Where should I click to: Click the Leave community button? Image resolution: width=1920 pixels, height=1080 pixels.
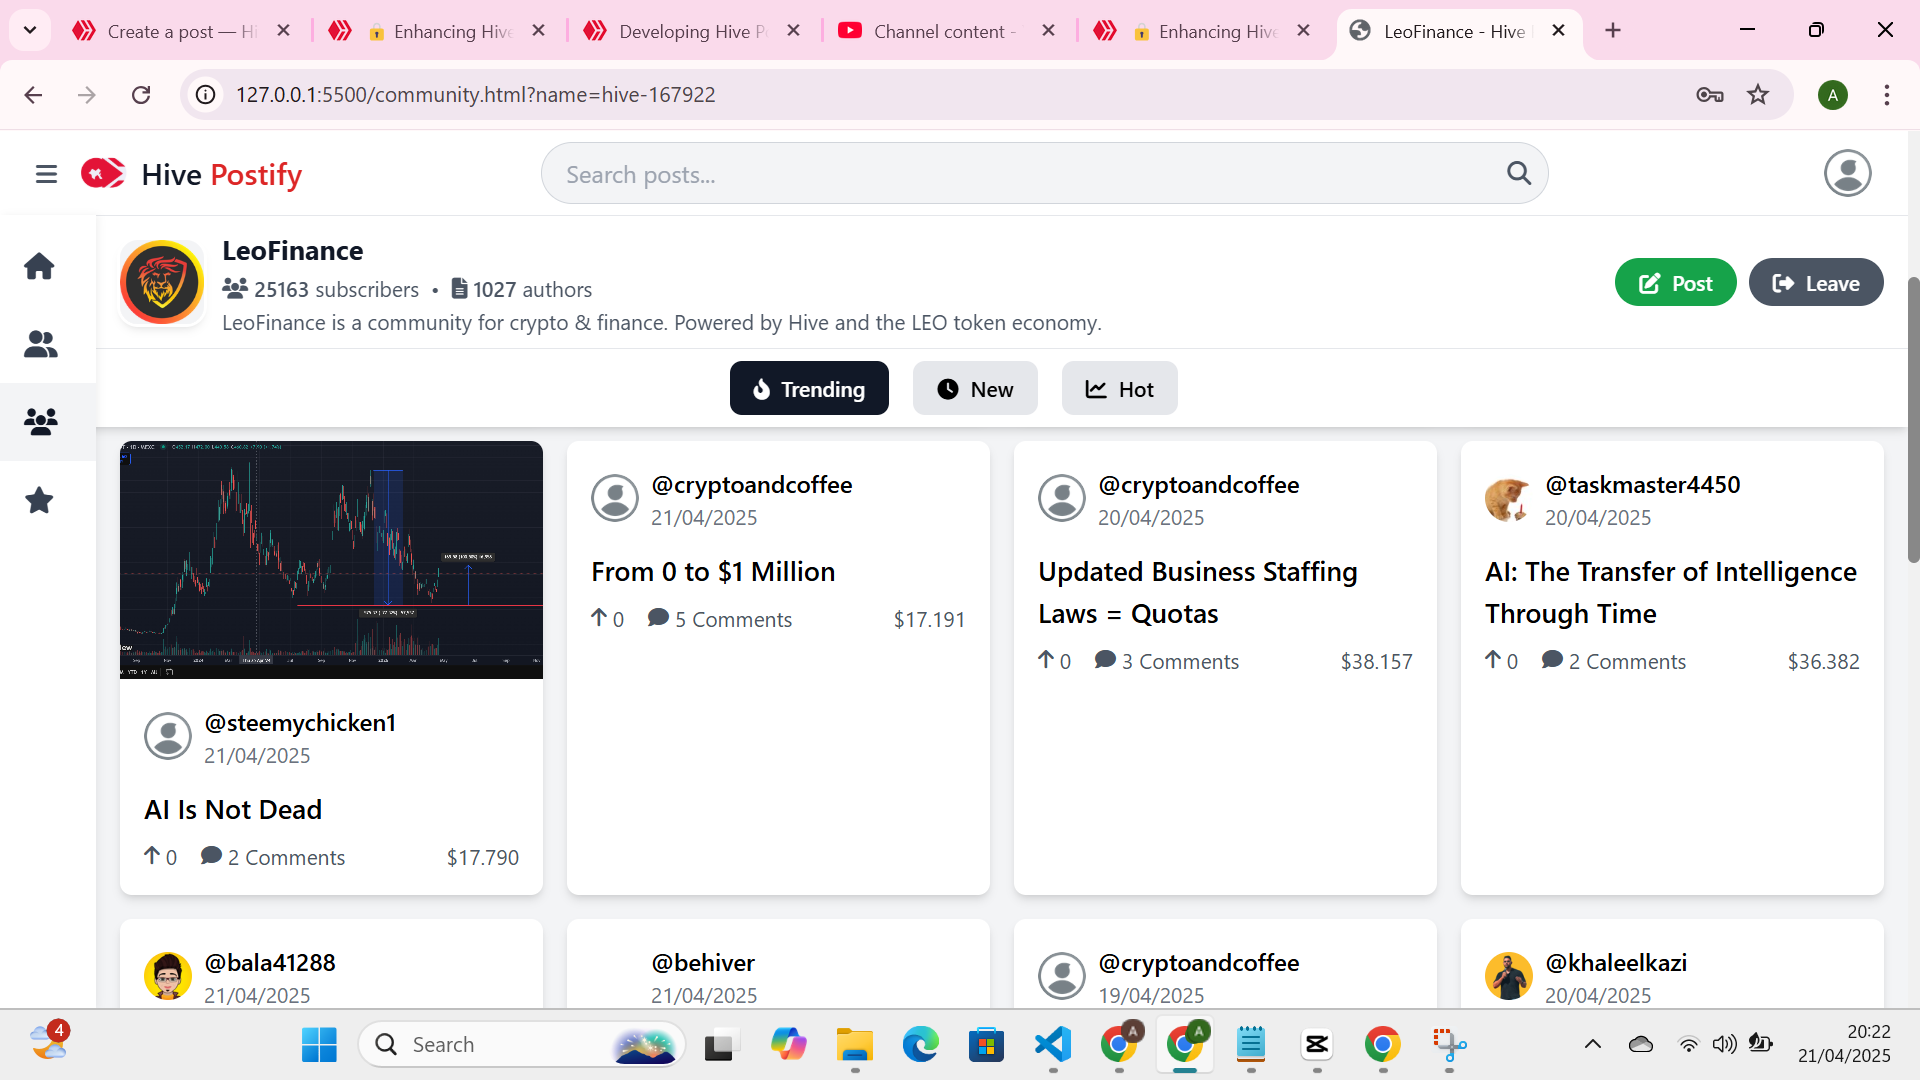pos(1816,283)
